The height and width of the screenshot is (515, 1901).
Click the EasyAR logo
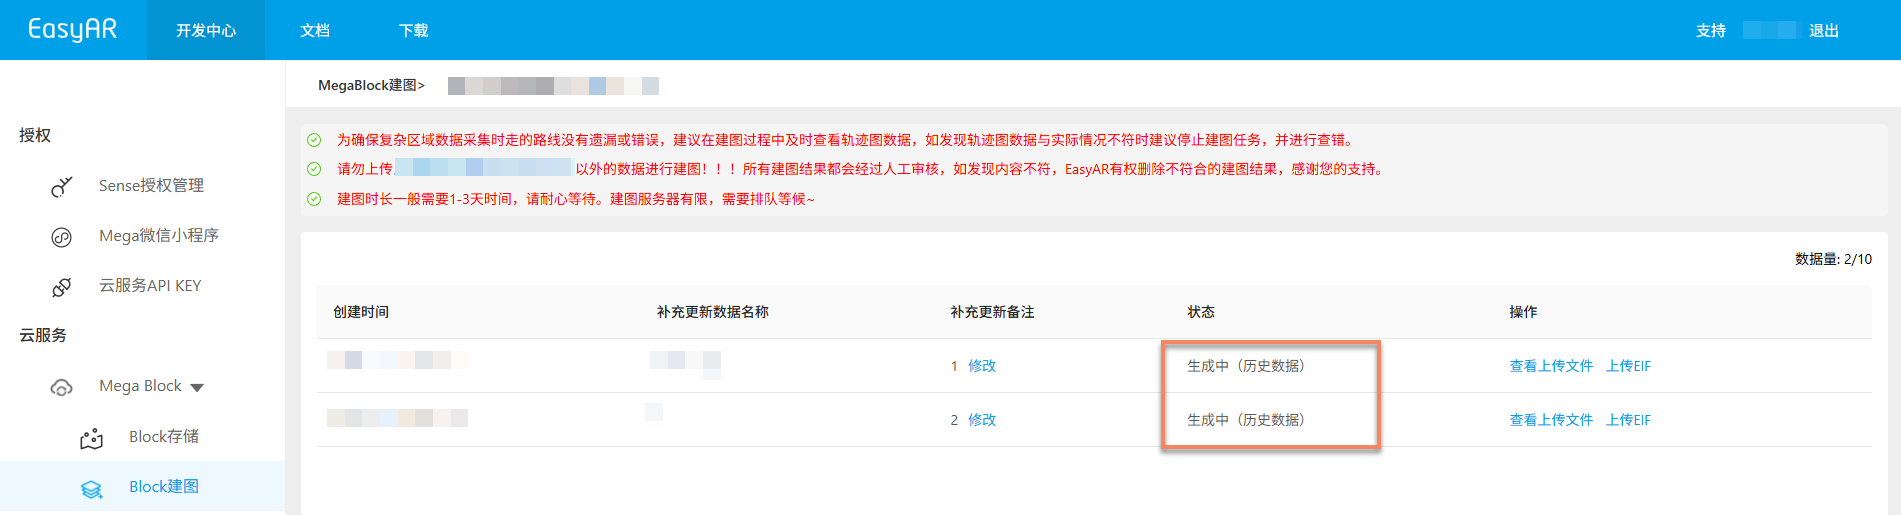point(72,29)
